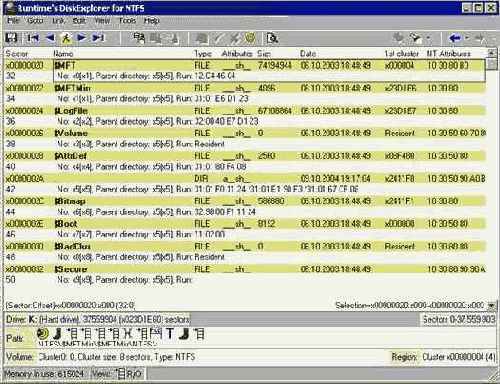The height and width of the screenshot is (384, 500).
Task: Click the running man Goto icon
Action: [66, 38]
